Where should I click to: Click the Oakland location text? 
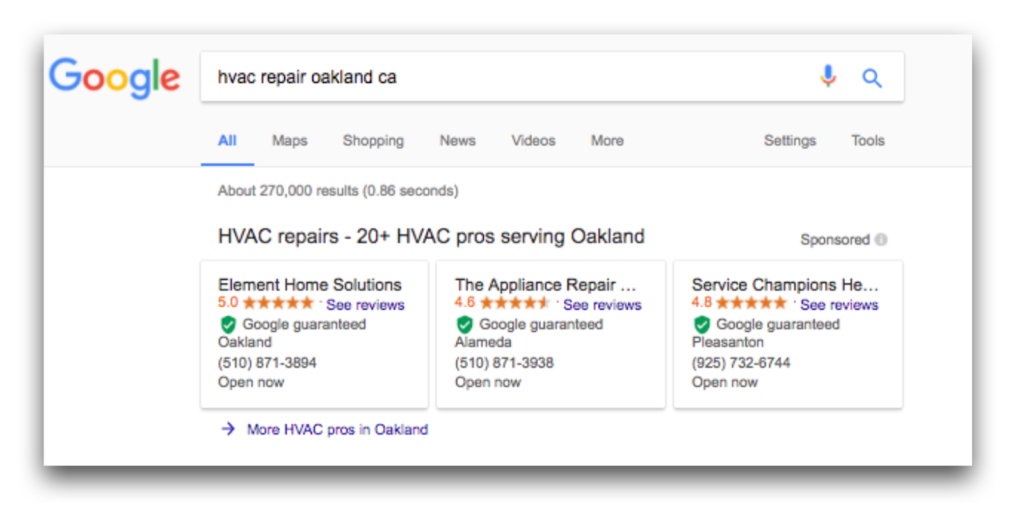click(245, 342)
